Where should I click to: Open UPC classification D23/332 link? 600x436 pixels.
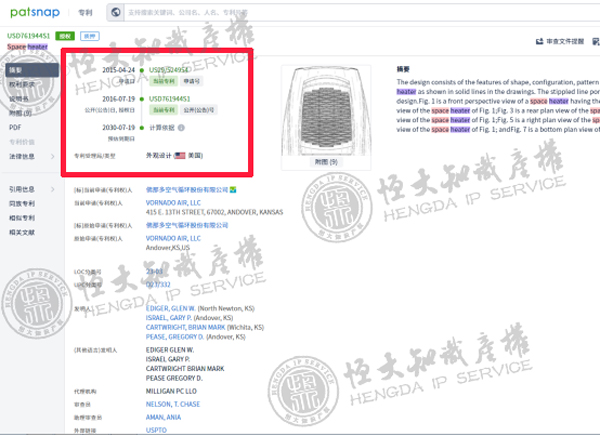158,284
